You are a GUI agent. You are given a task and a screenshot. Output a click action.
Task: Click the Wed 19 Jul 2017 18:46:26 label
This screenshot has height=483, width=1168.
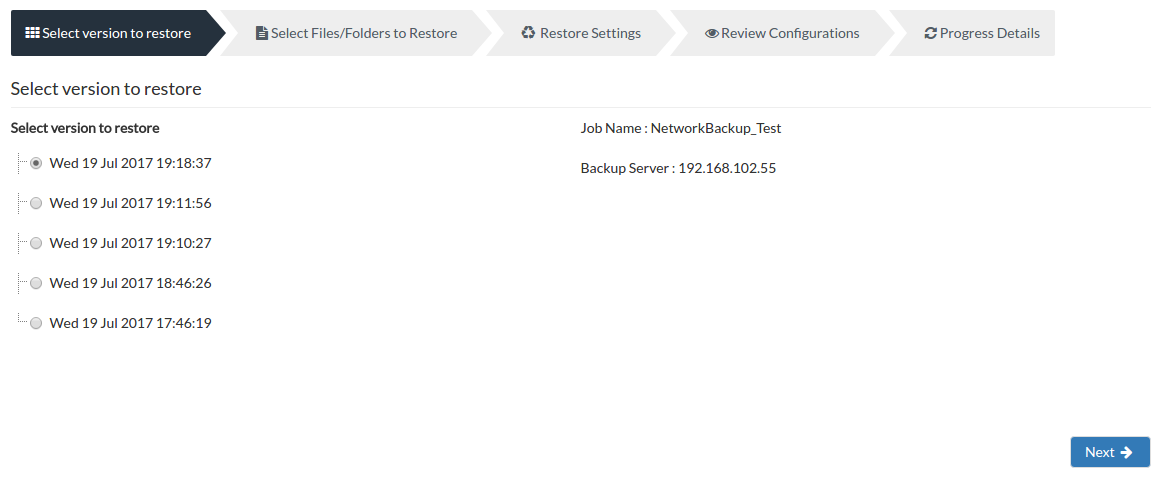(130, 283)
